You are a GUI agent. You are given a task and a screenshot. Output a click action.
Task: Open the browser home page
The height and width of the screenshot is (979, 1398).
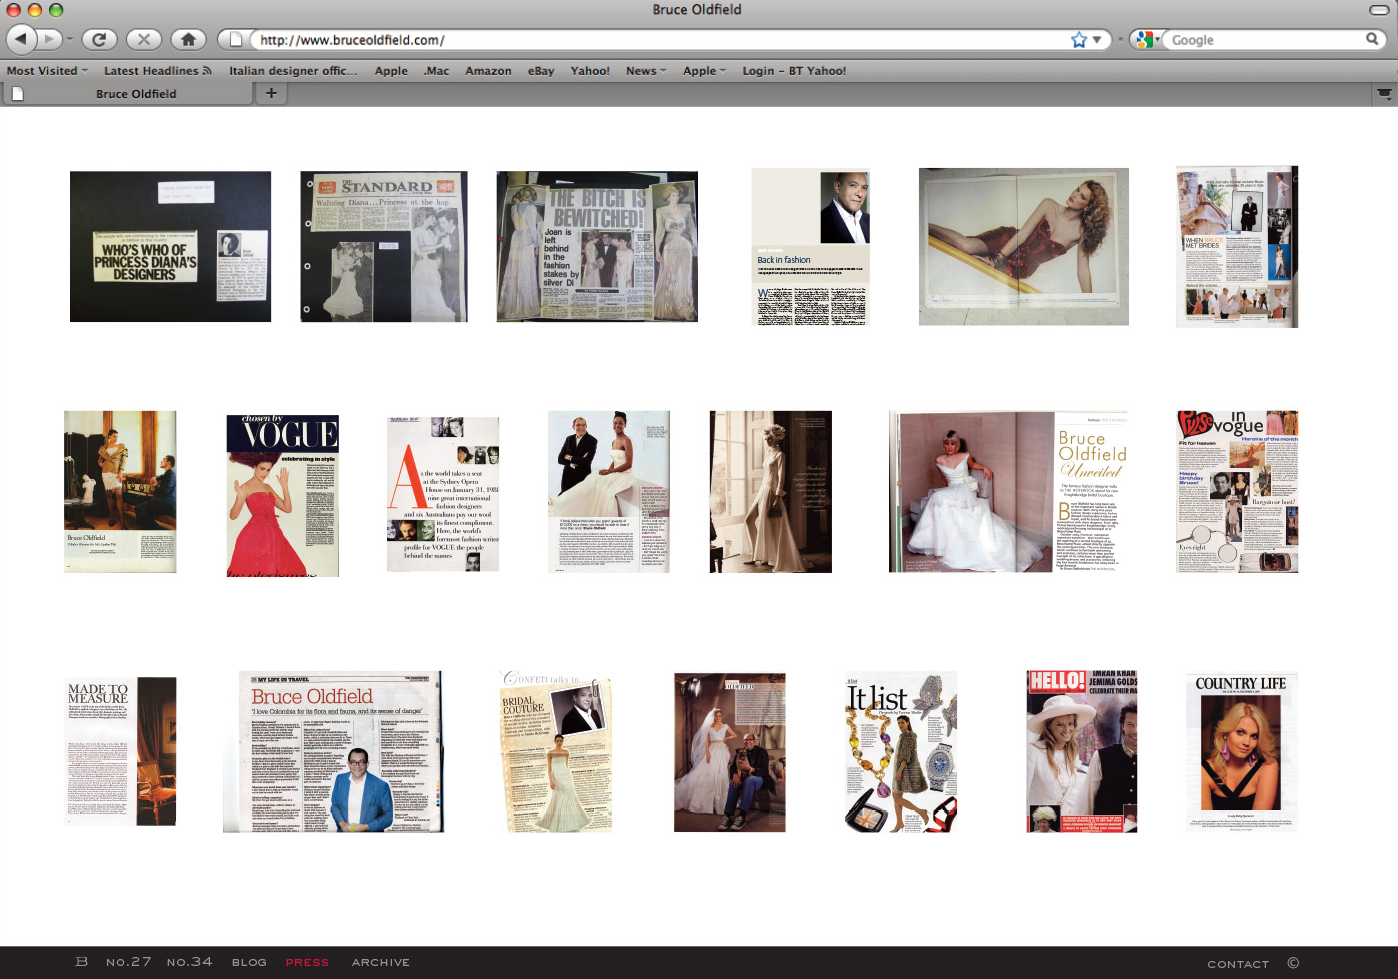[x=188, y=39]
